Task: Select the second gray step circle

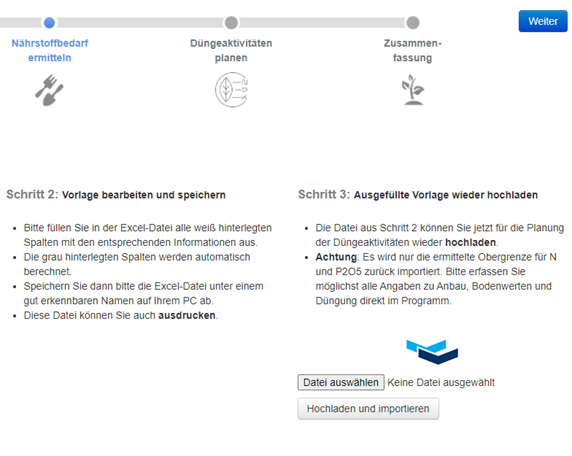Action: [231, 23]
